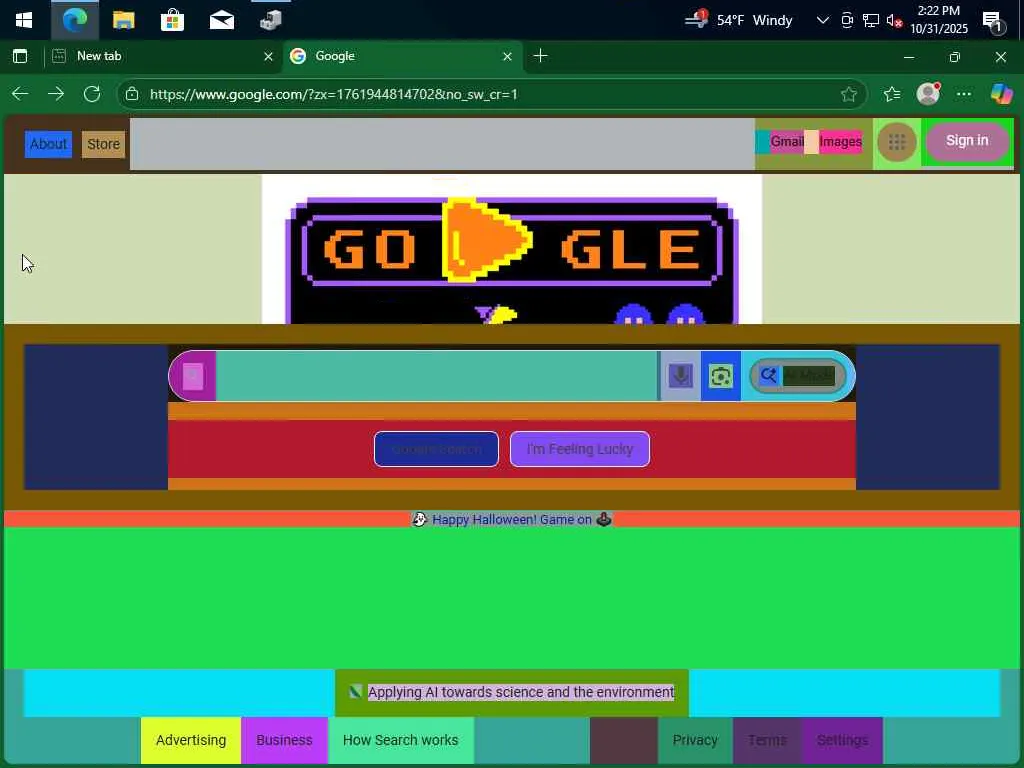Viewport: 1024px width, 768px height.
Task: Add this page to favorites star
Action: click(x=848, y=94)
